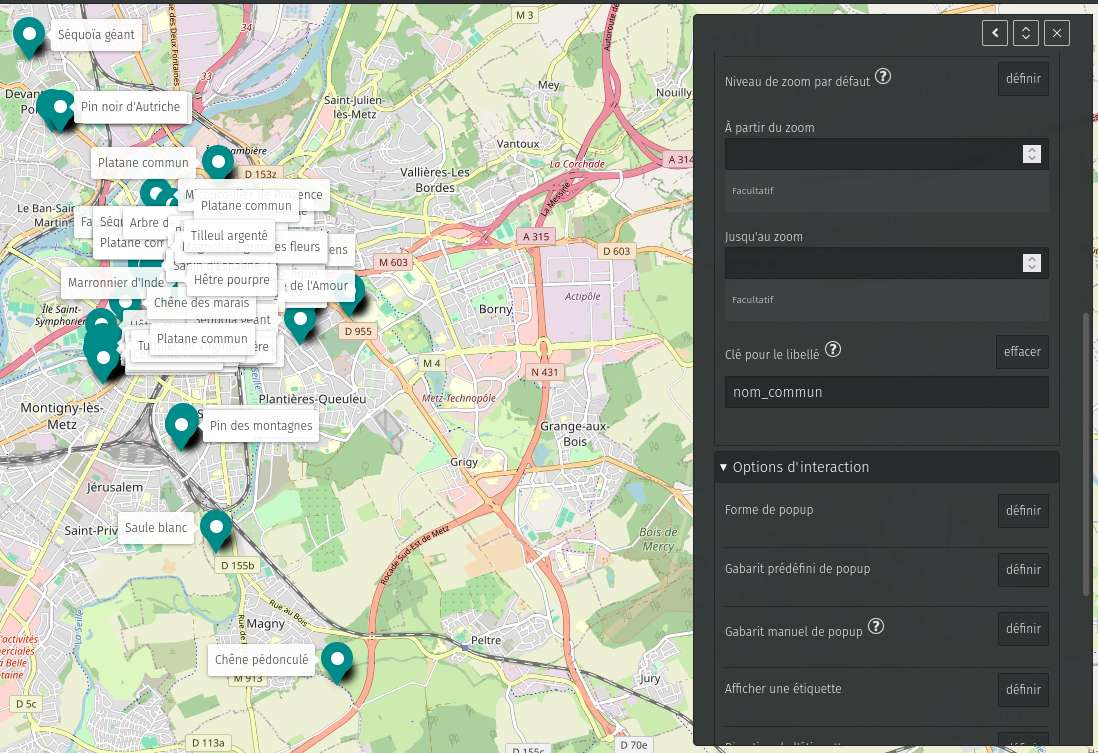Click the Pin des montagnes map marker
This screenshot has width=1098, height=753.
click(181, 424)
